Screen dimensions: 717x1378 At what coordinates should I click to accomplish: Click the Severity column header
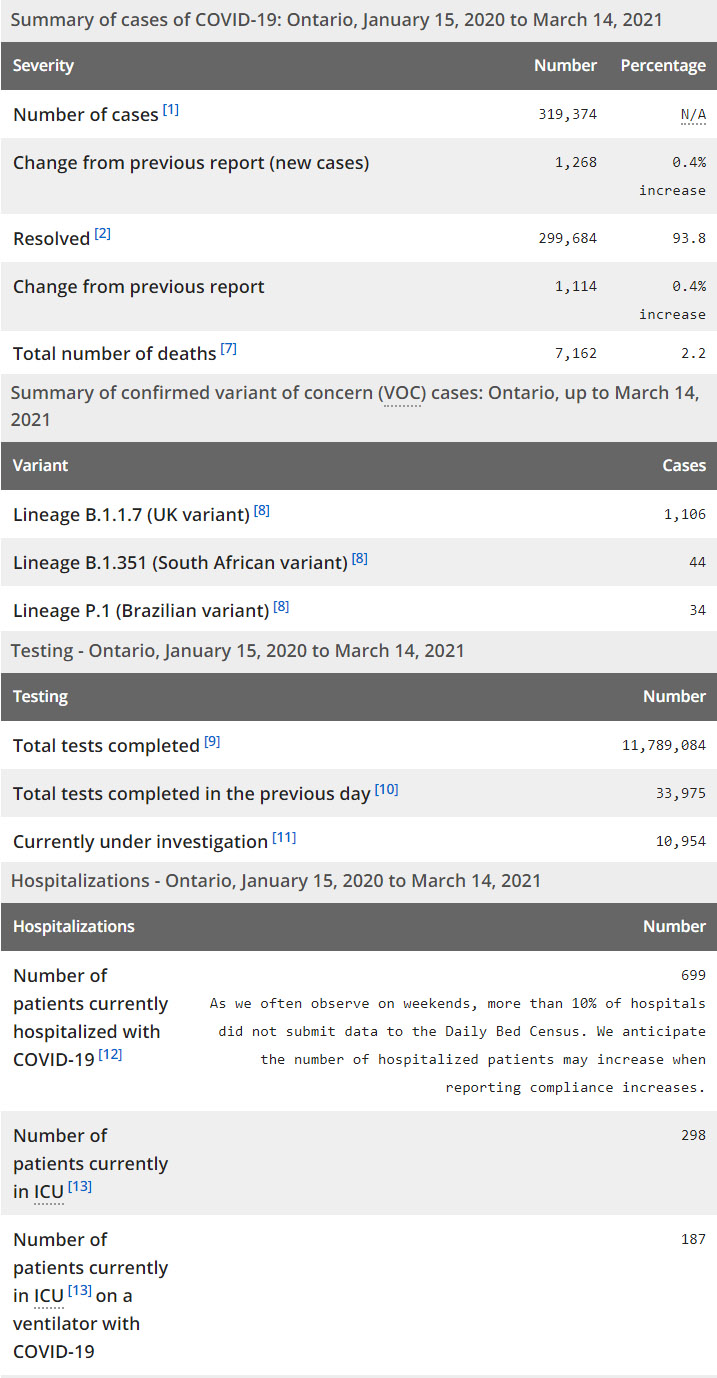pyautogui.click(x=44, y=66)
